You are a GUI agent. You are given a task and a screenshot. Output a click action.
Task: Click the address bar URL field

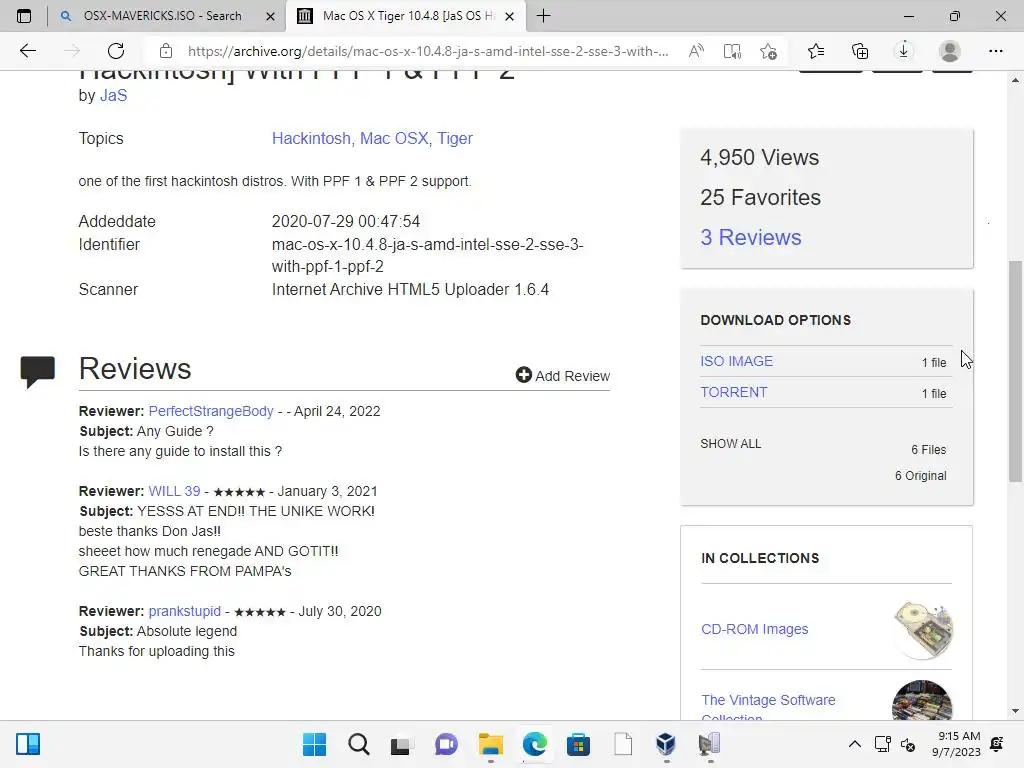coord(428,51)
